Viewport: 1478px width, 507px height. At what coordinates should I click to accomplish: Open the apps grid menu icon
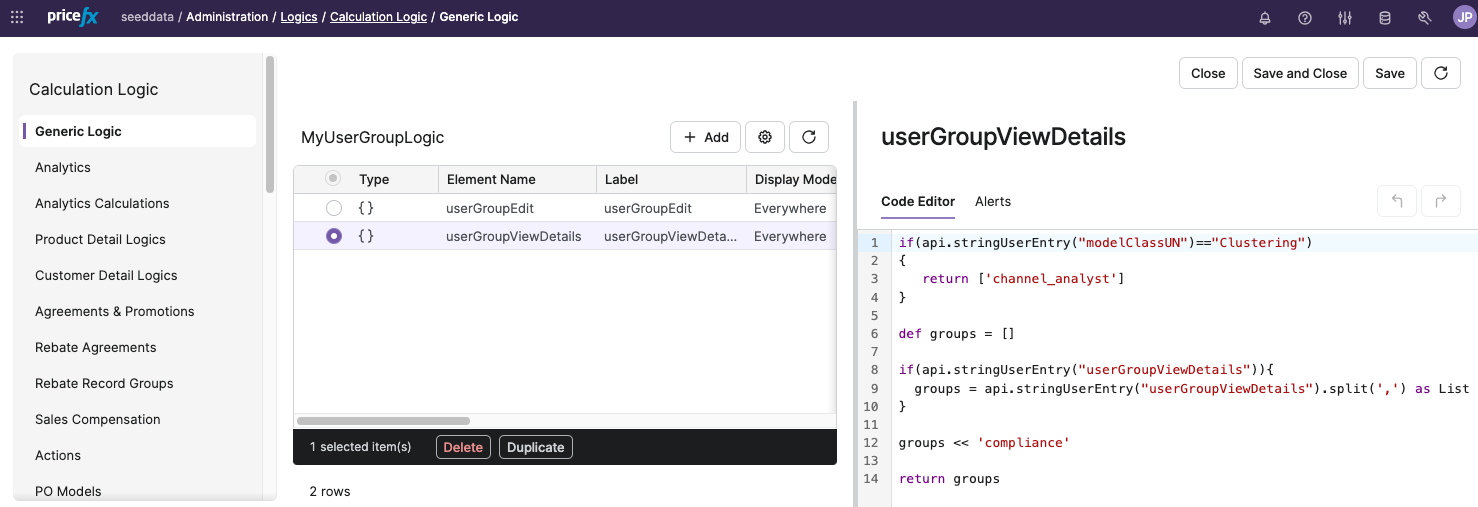coord(17,17)
